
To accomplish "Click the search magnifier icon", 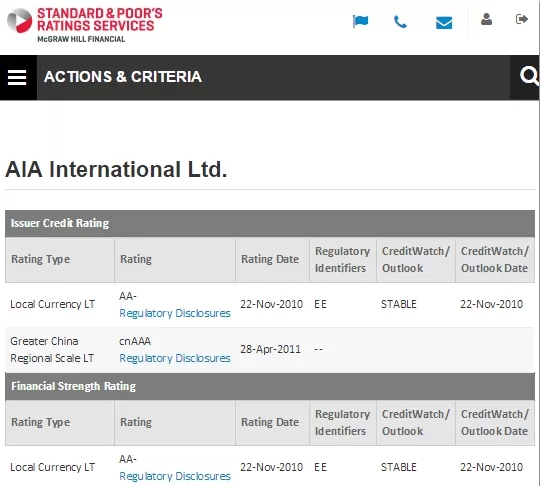I will 529,76.
